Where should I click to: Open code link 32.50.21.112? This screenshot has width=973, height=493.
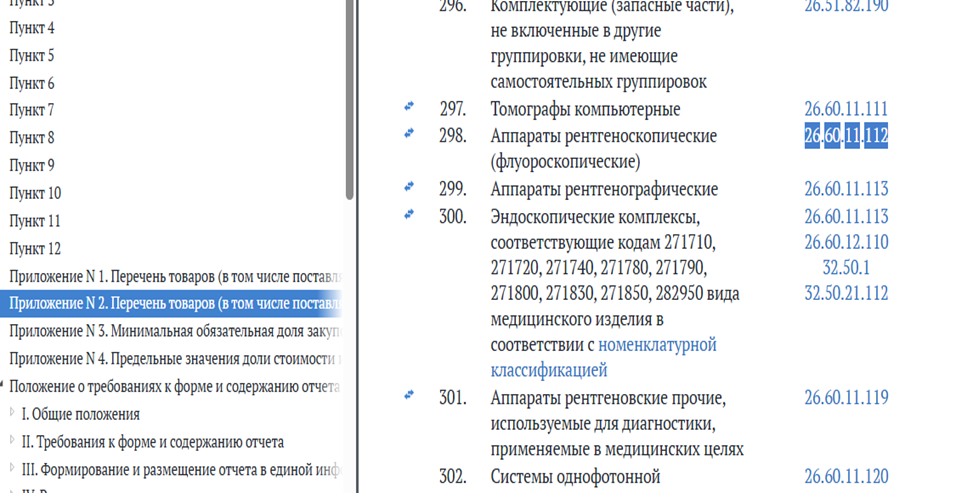pos(846,293)
